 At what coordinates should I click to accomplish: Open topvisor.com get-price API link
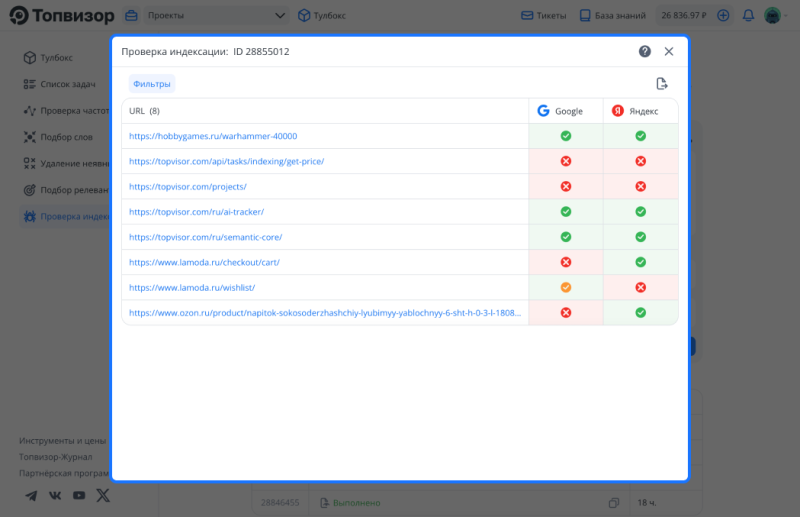[x=227, y=161]
